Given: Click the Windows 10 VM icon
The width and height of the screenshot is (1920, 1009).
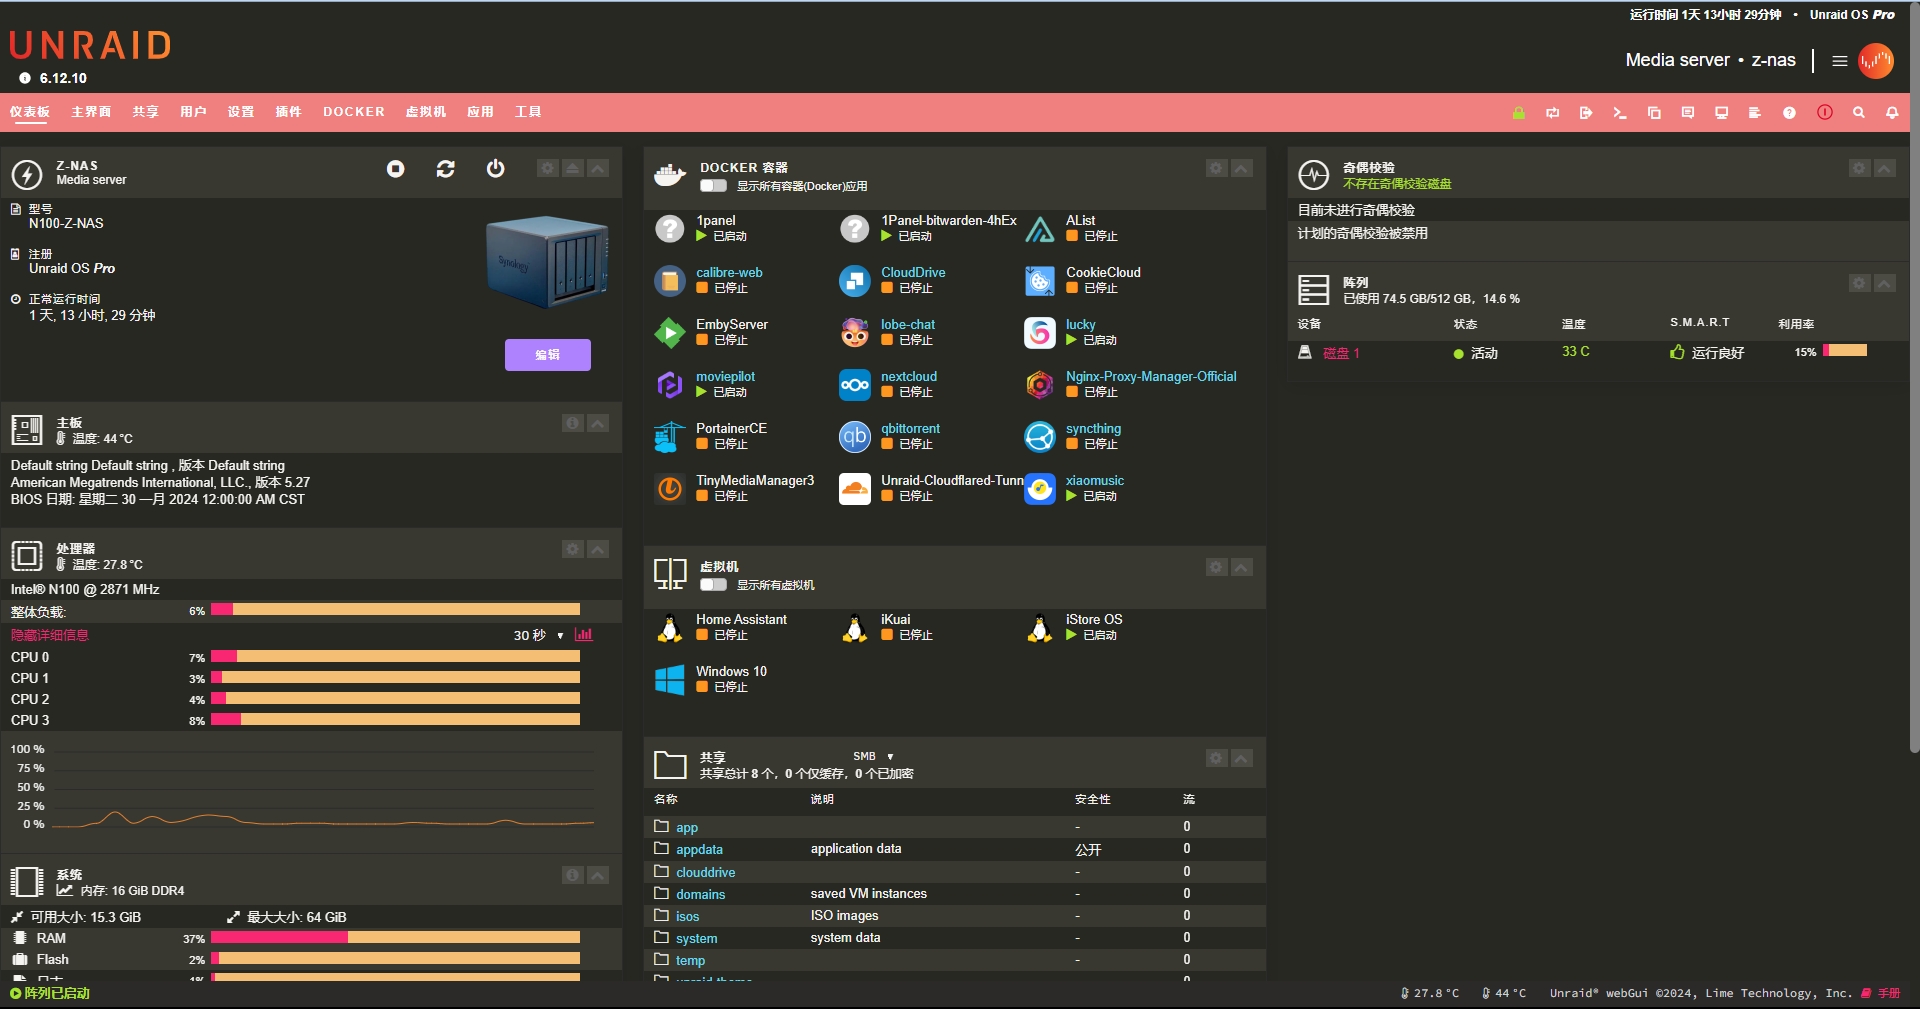Looking at the screenshot, I should [x=669, y=679].
